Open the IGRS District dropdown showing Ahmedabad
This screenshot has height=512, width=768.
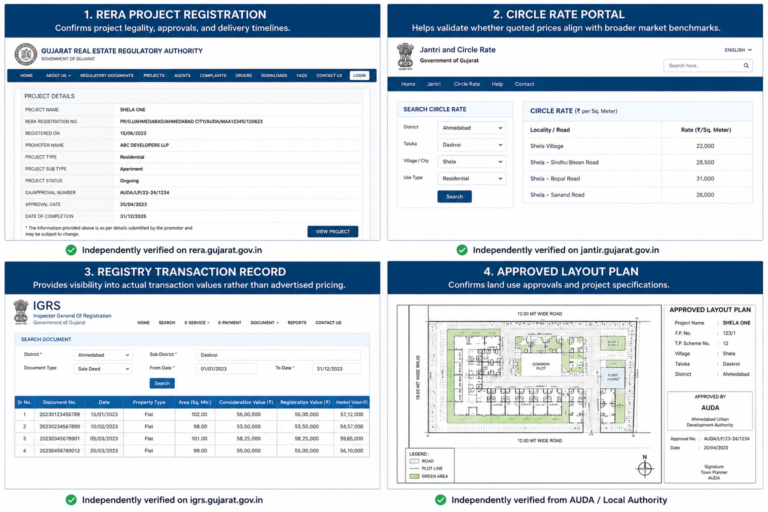click(x=103, y=355)
